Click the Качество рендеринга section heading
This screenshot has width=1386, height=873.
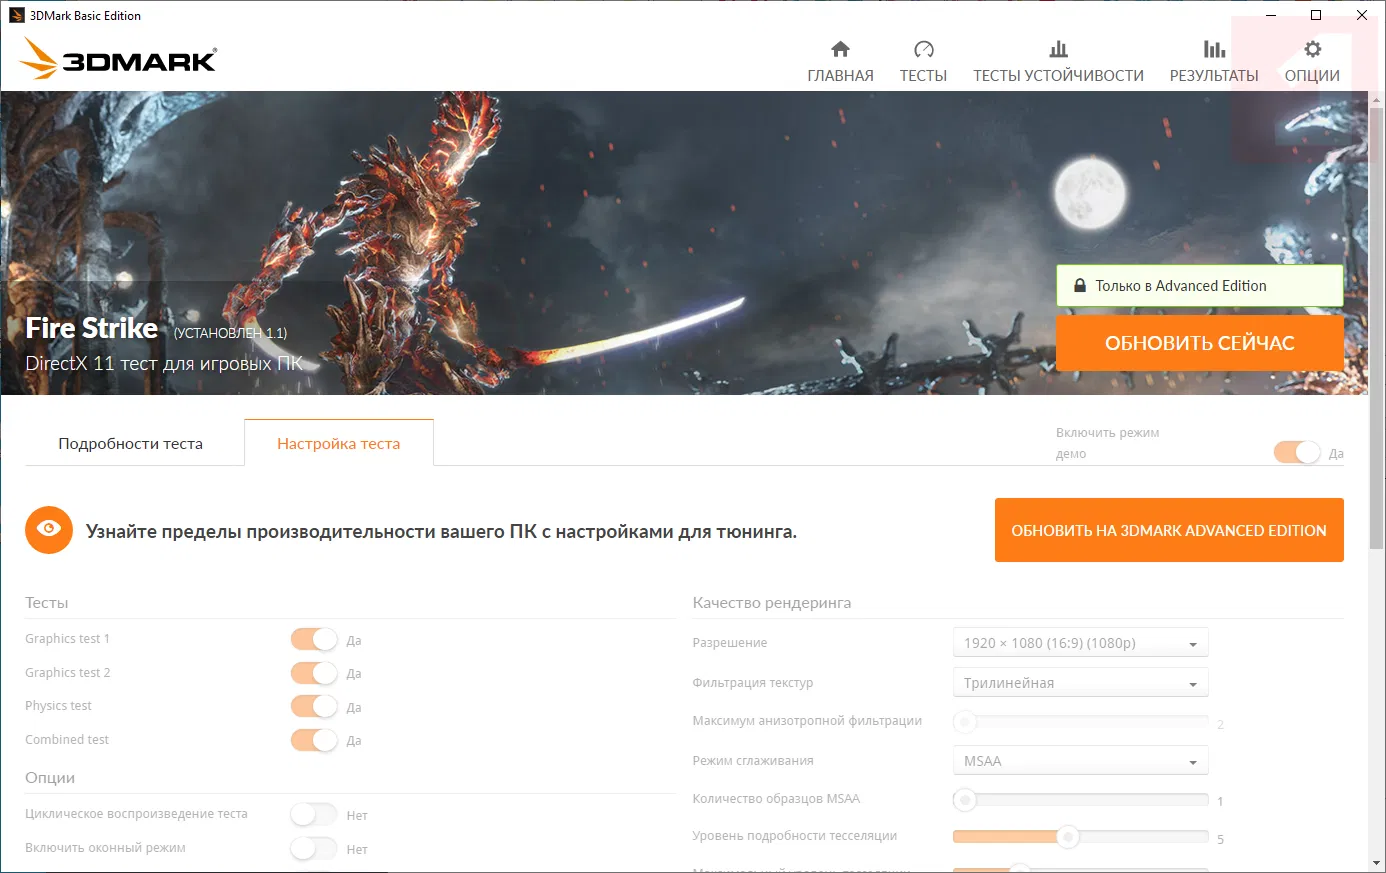tap(772, 603)
